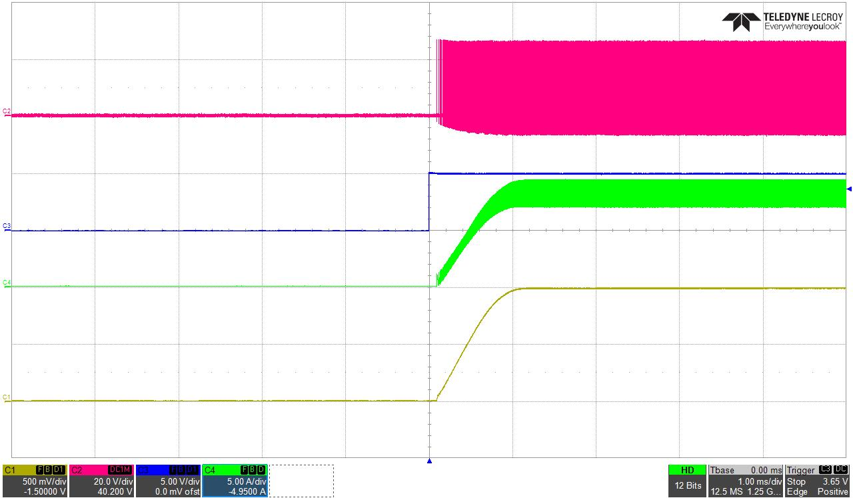
Task: Click the empty dashed descriptor placeholder box
Action: point(301,481)
